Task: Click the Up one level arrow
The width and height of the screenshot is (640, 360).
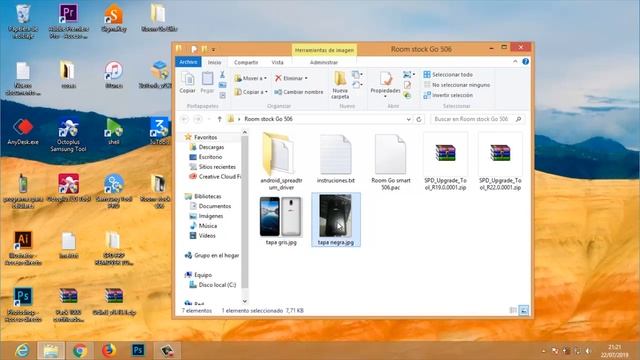Action: (x=220, y=119)
